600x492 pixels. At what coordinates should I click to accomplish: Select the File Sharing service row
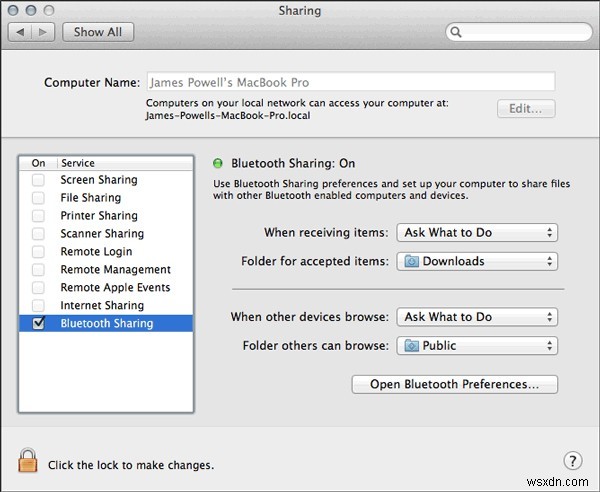(x=106, y=197)
